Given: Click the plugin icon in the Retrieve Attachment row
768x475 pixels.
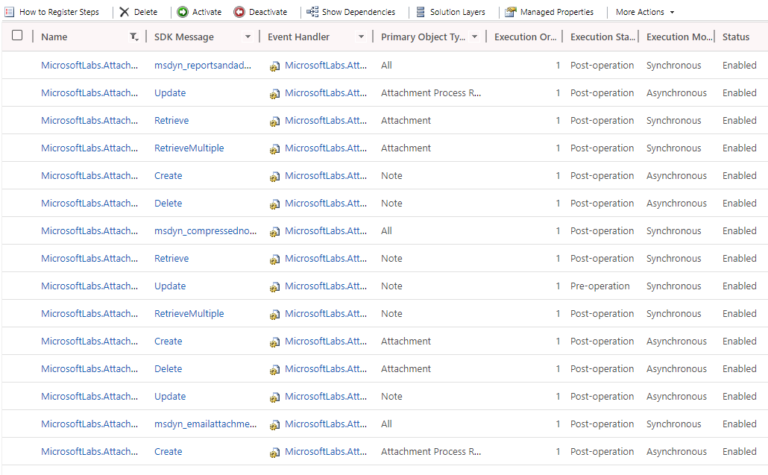Looking at the screenshot, I should pyautogui.click(x=274, y=121).
